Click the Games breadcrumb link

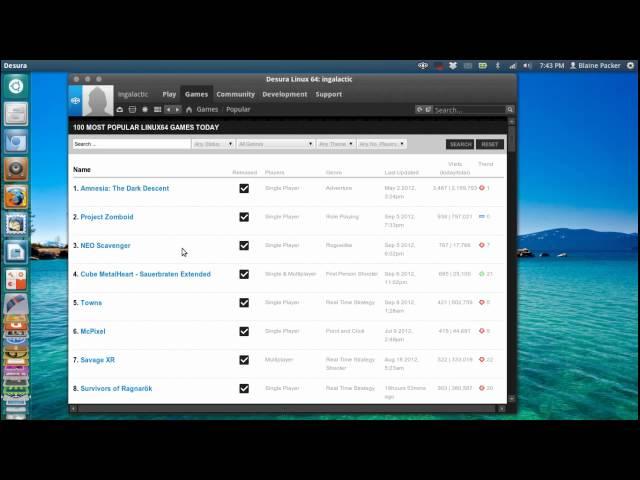coord(207,109)
